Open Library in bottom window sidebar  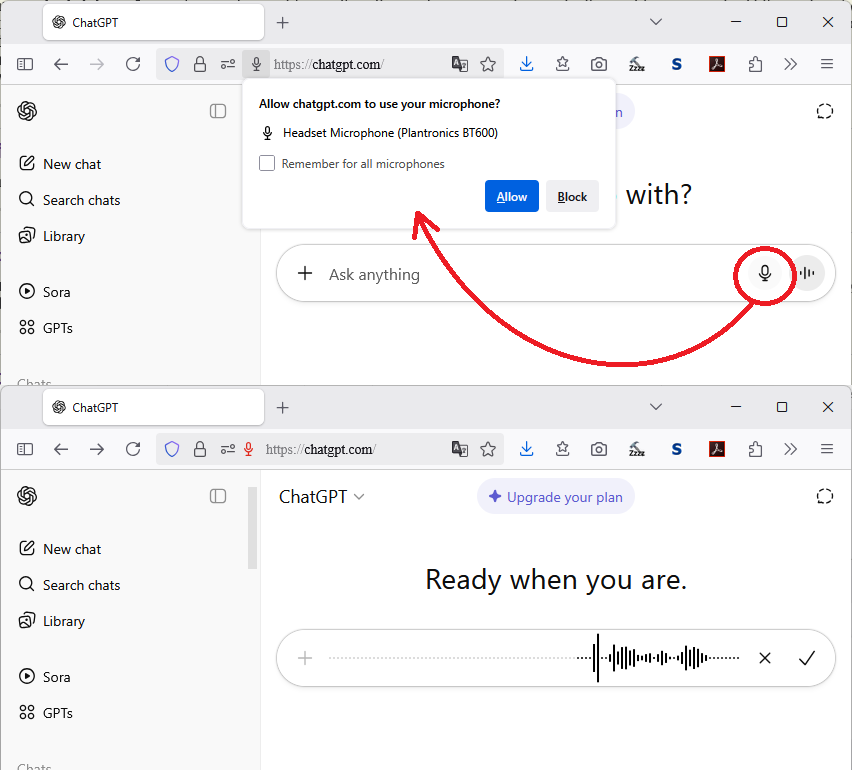pos(52,621)
